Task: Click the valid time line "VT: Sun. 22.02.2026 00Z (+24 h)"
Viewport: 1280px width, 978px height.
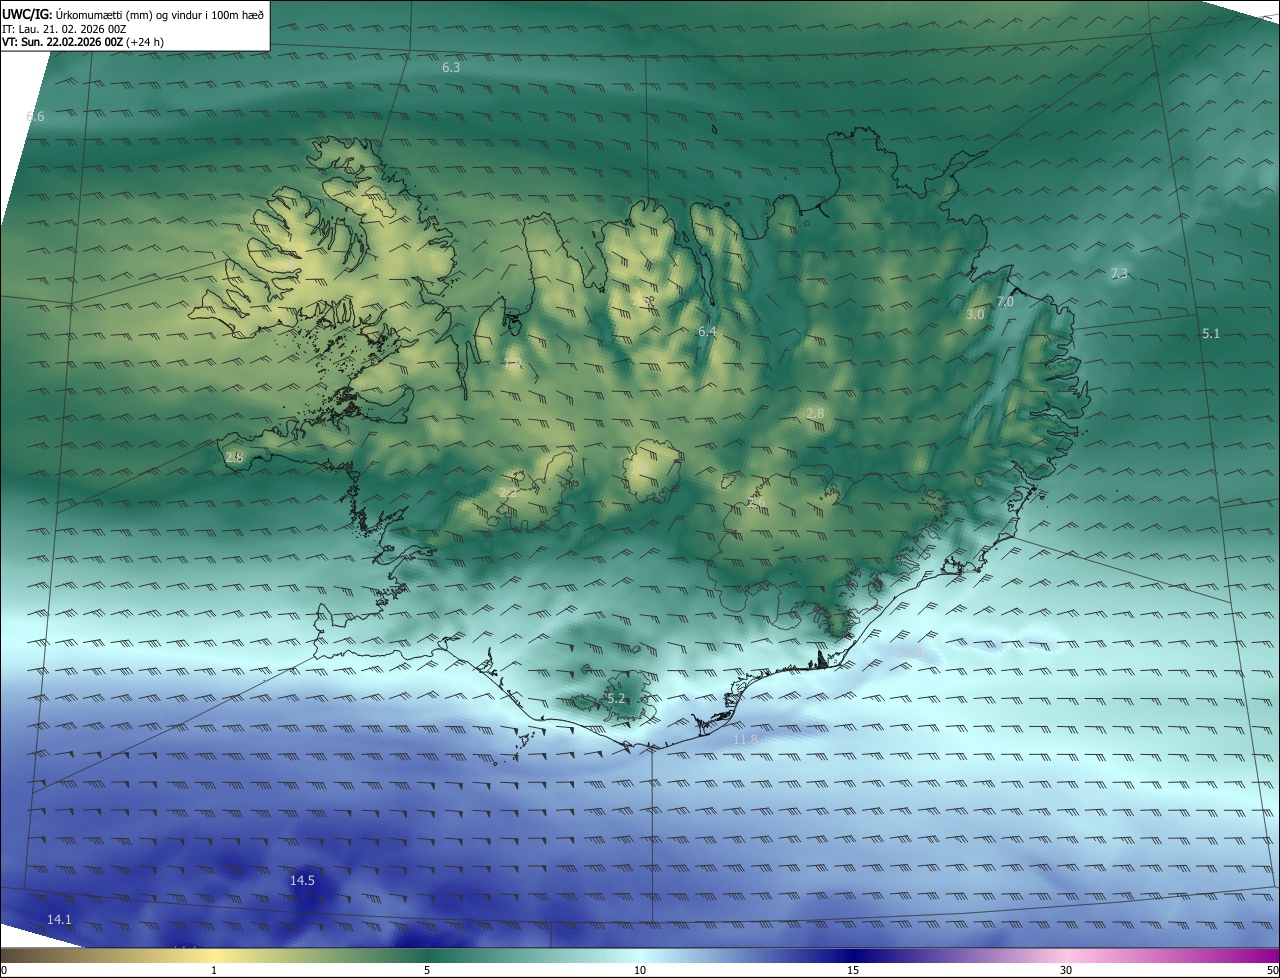Action: 83,42
